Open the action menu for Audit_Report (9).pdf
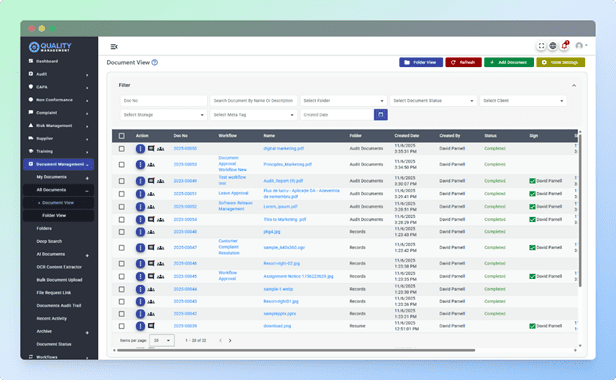Viewport: 616px width, 380px height. pos(140,181)
